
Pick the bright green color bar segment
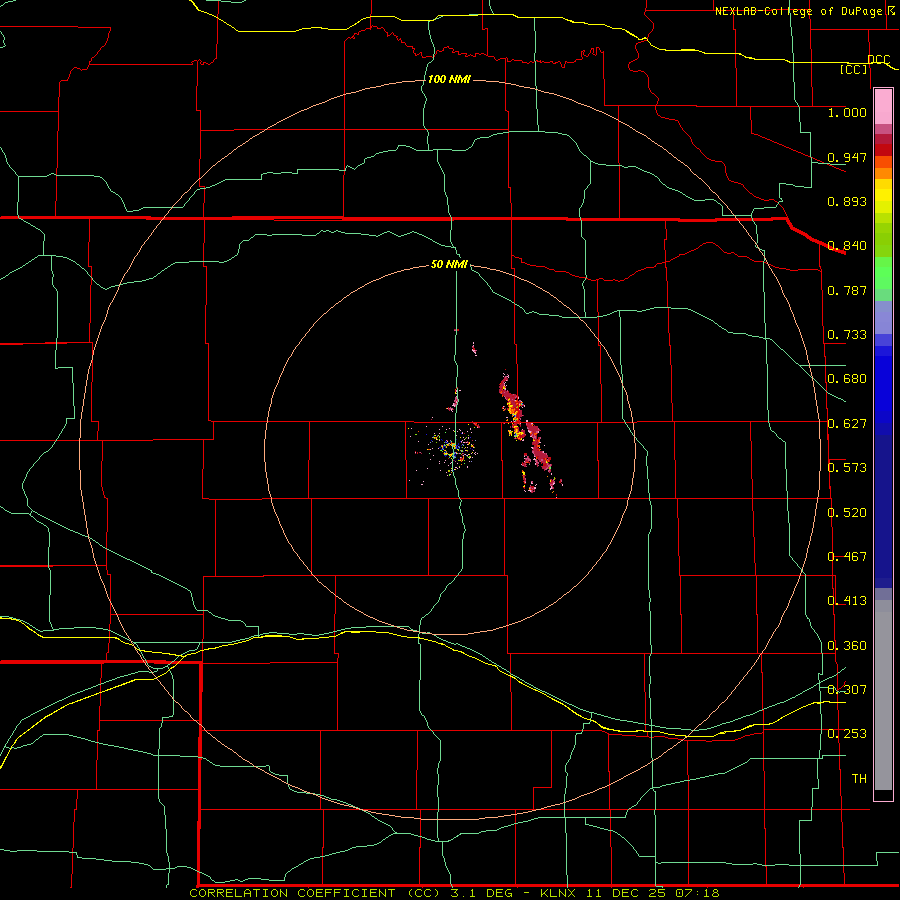883,273
